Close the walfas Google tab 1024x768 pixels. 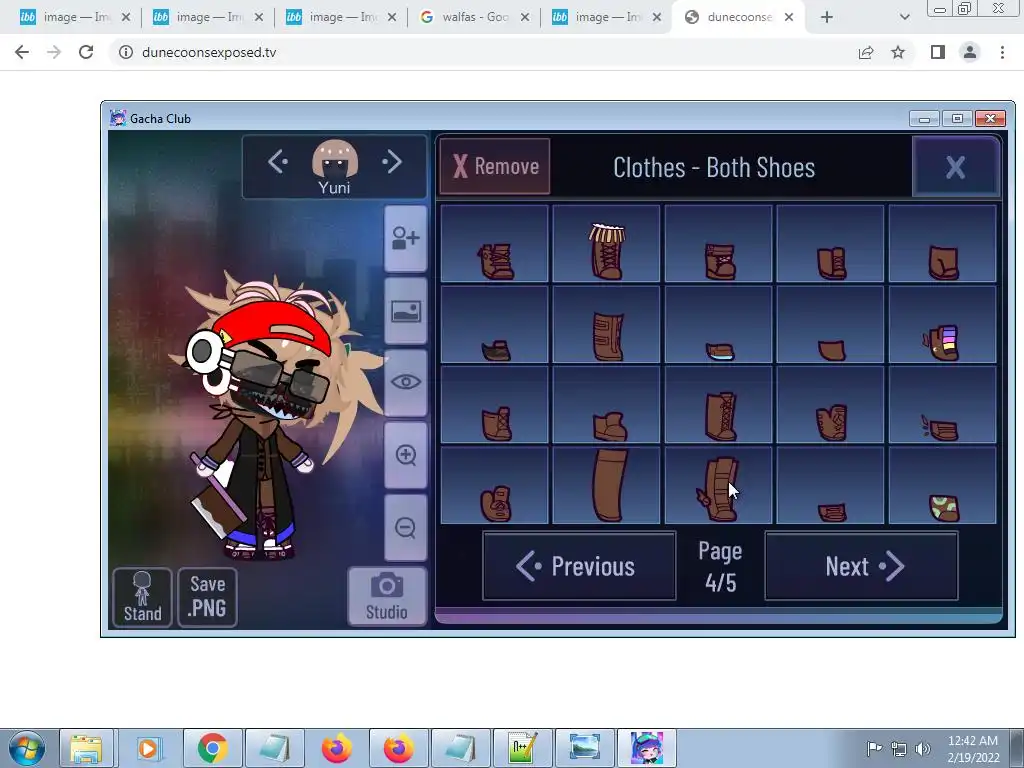point(525,18)
